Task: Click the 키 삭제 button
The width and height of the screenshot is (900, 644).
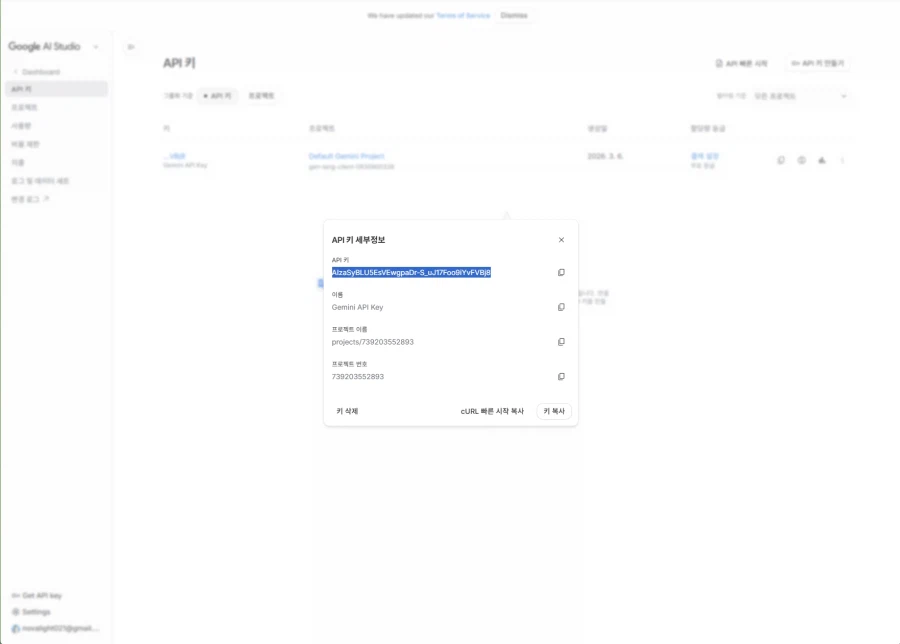Action: click(346, 410)
